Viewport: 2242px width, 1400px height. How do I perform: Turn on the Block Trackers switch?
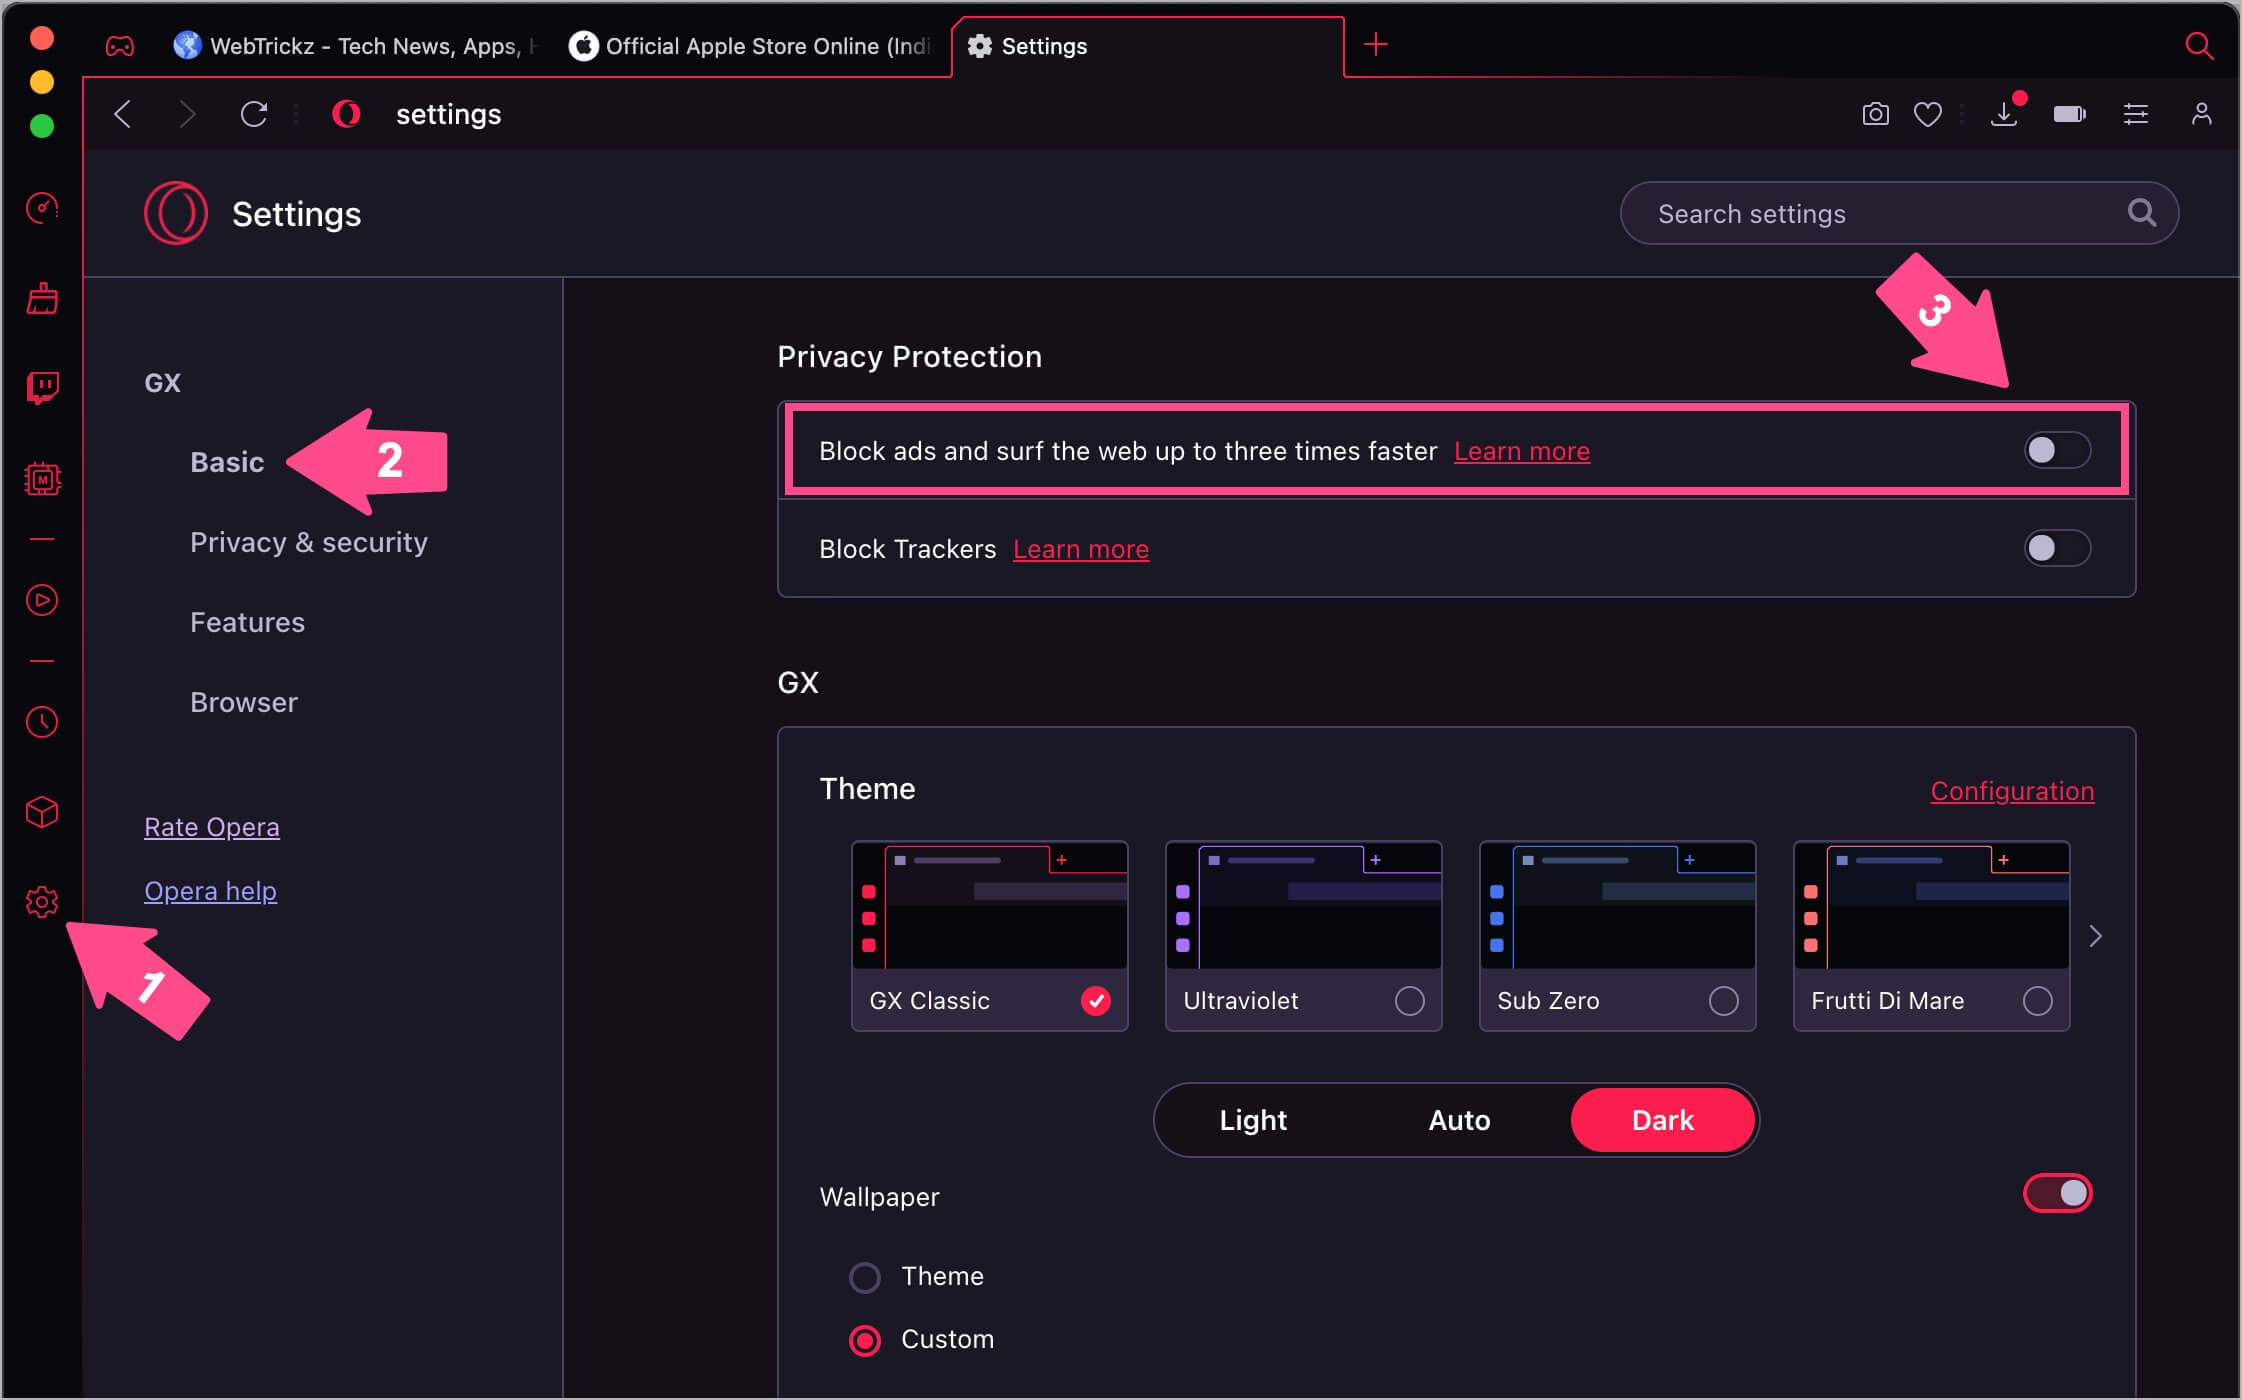click(x=2056, y=548)
